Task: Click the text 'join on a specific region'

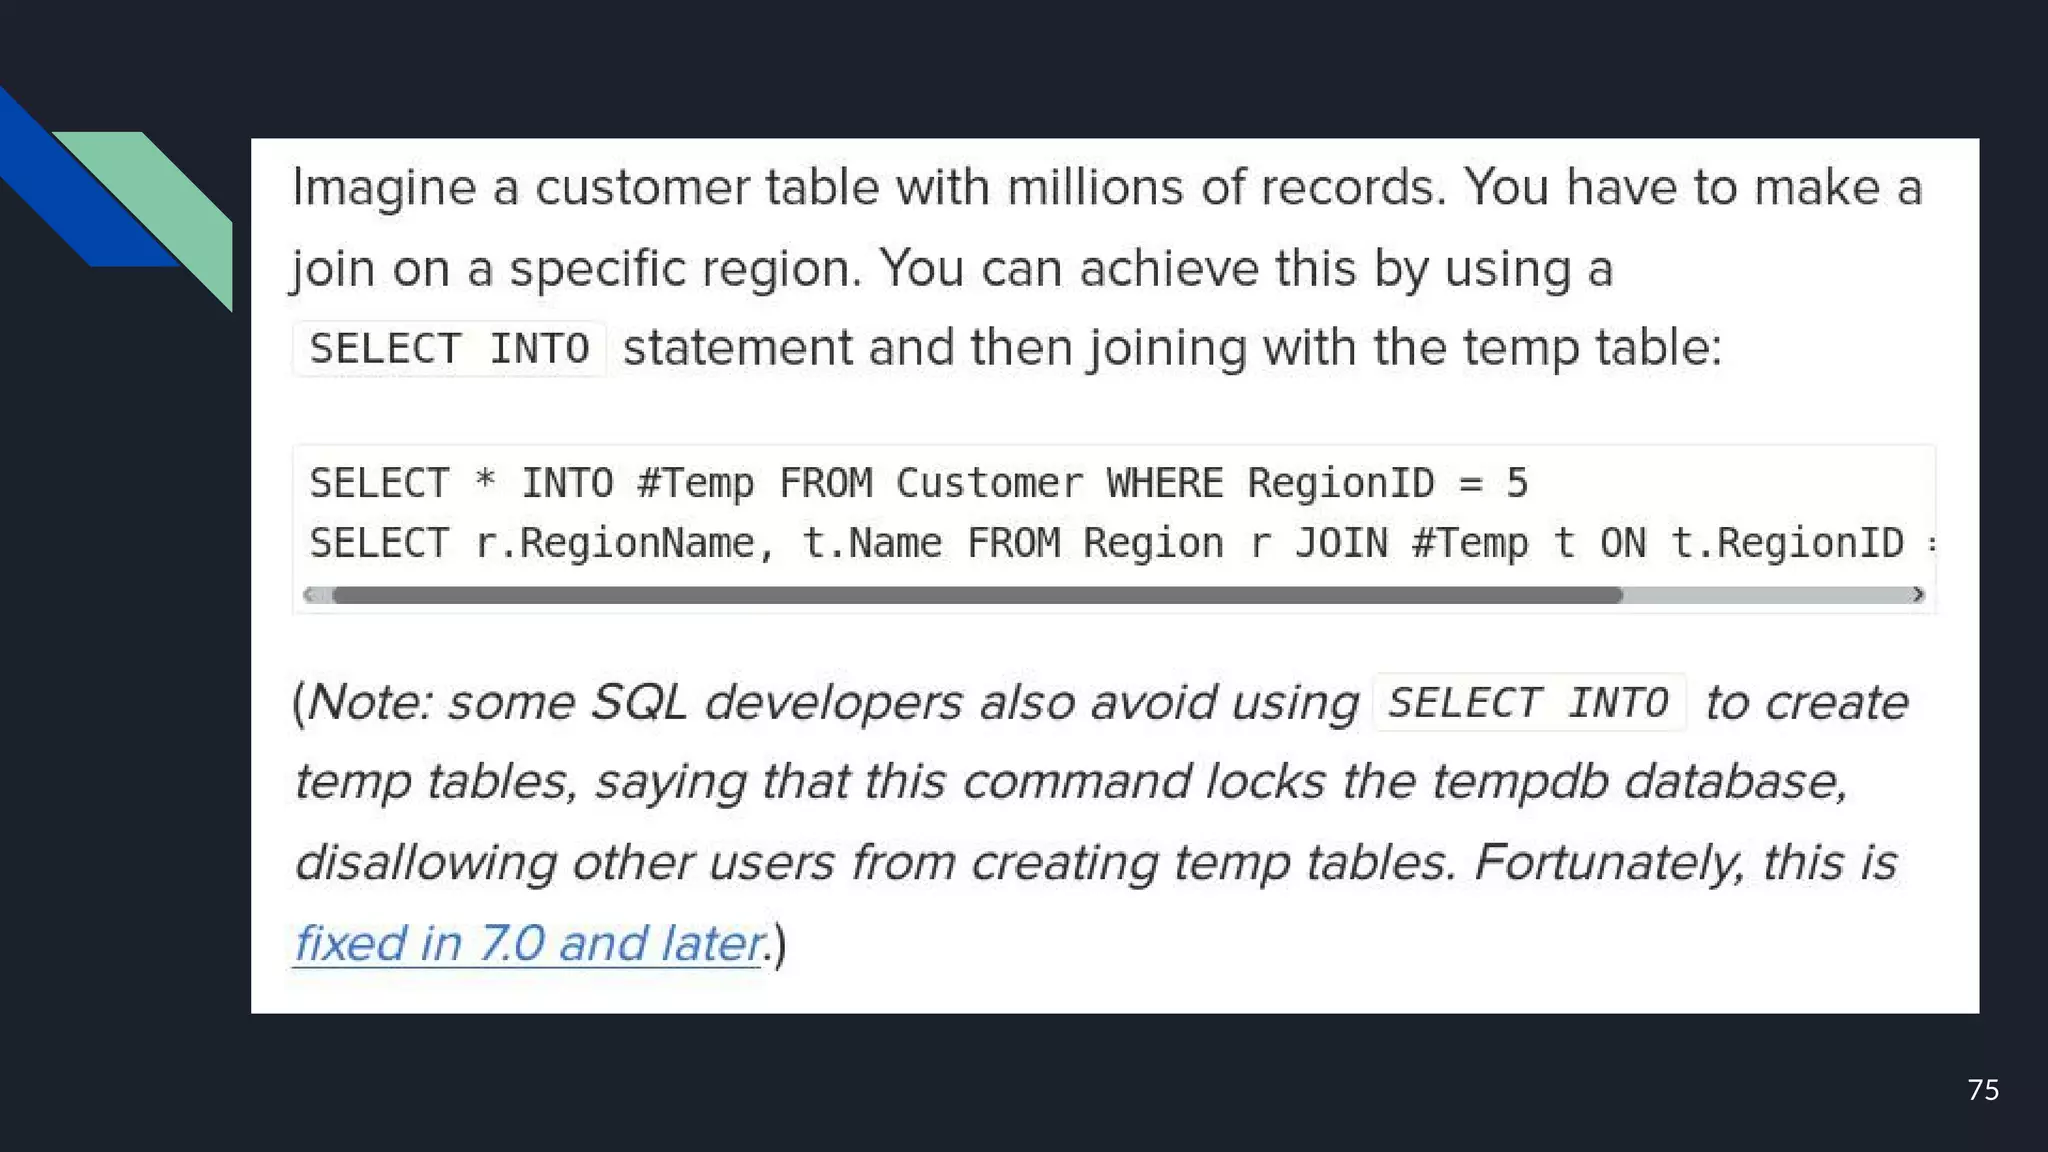Action: pos(576,269)
